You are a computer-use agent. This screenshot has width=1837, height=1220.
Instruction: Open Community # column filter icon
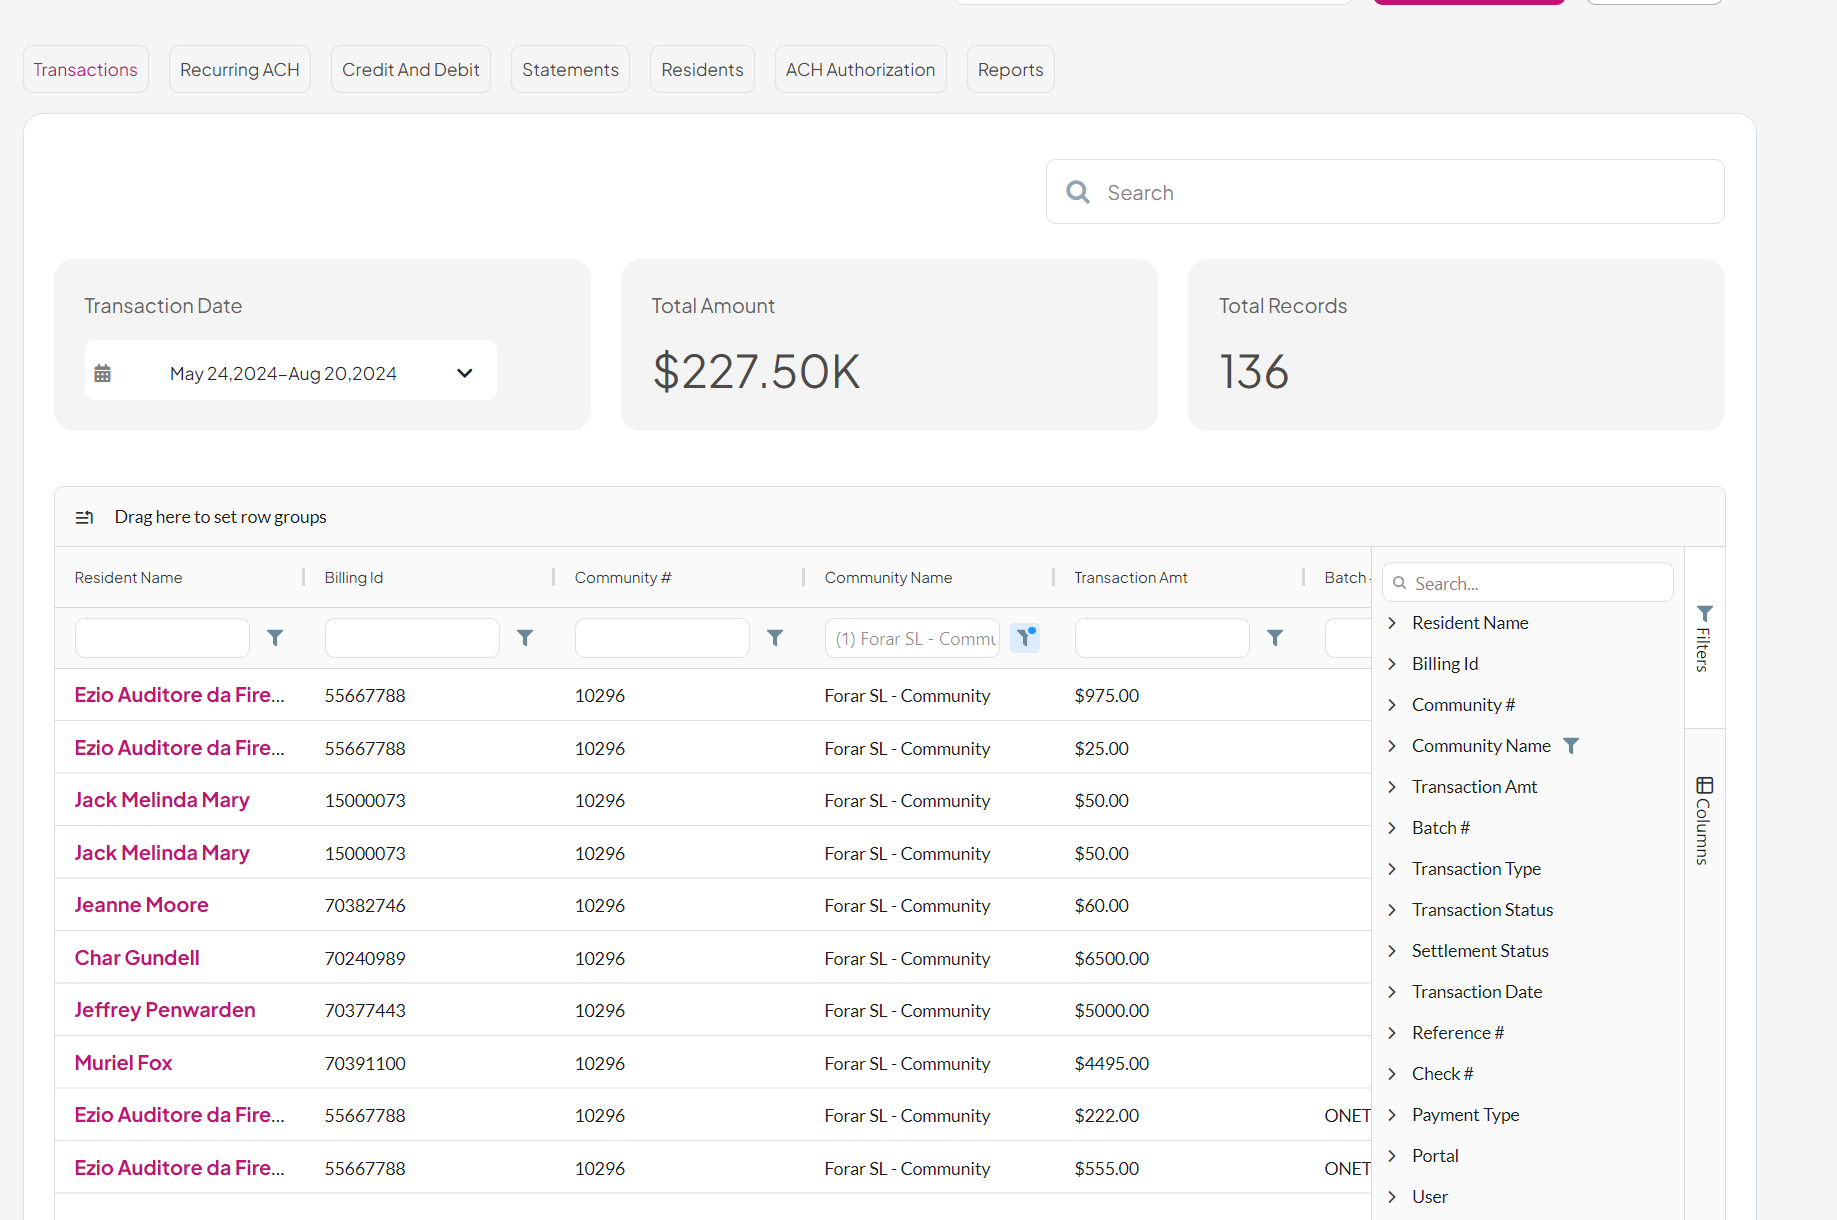[775, 638]
